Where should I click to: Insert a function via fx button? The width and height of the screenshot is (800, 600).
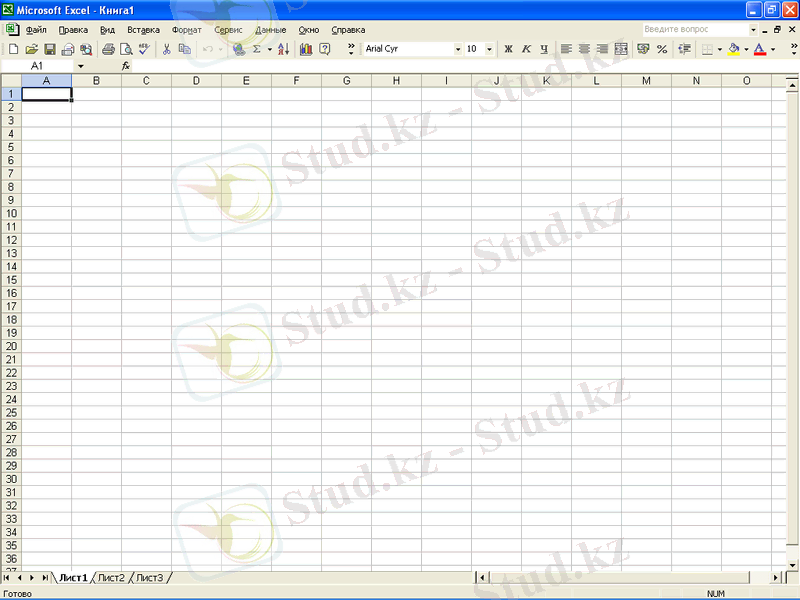pyautogui.click(x=126, y=66)
